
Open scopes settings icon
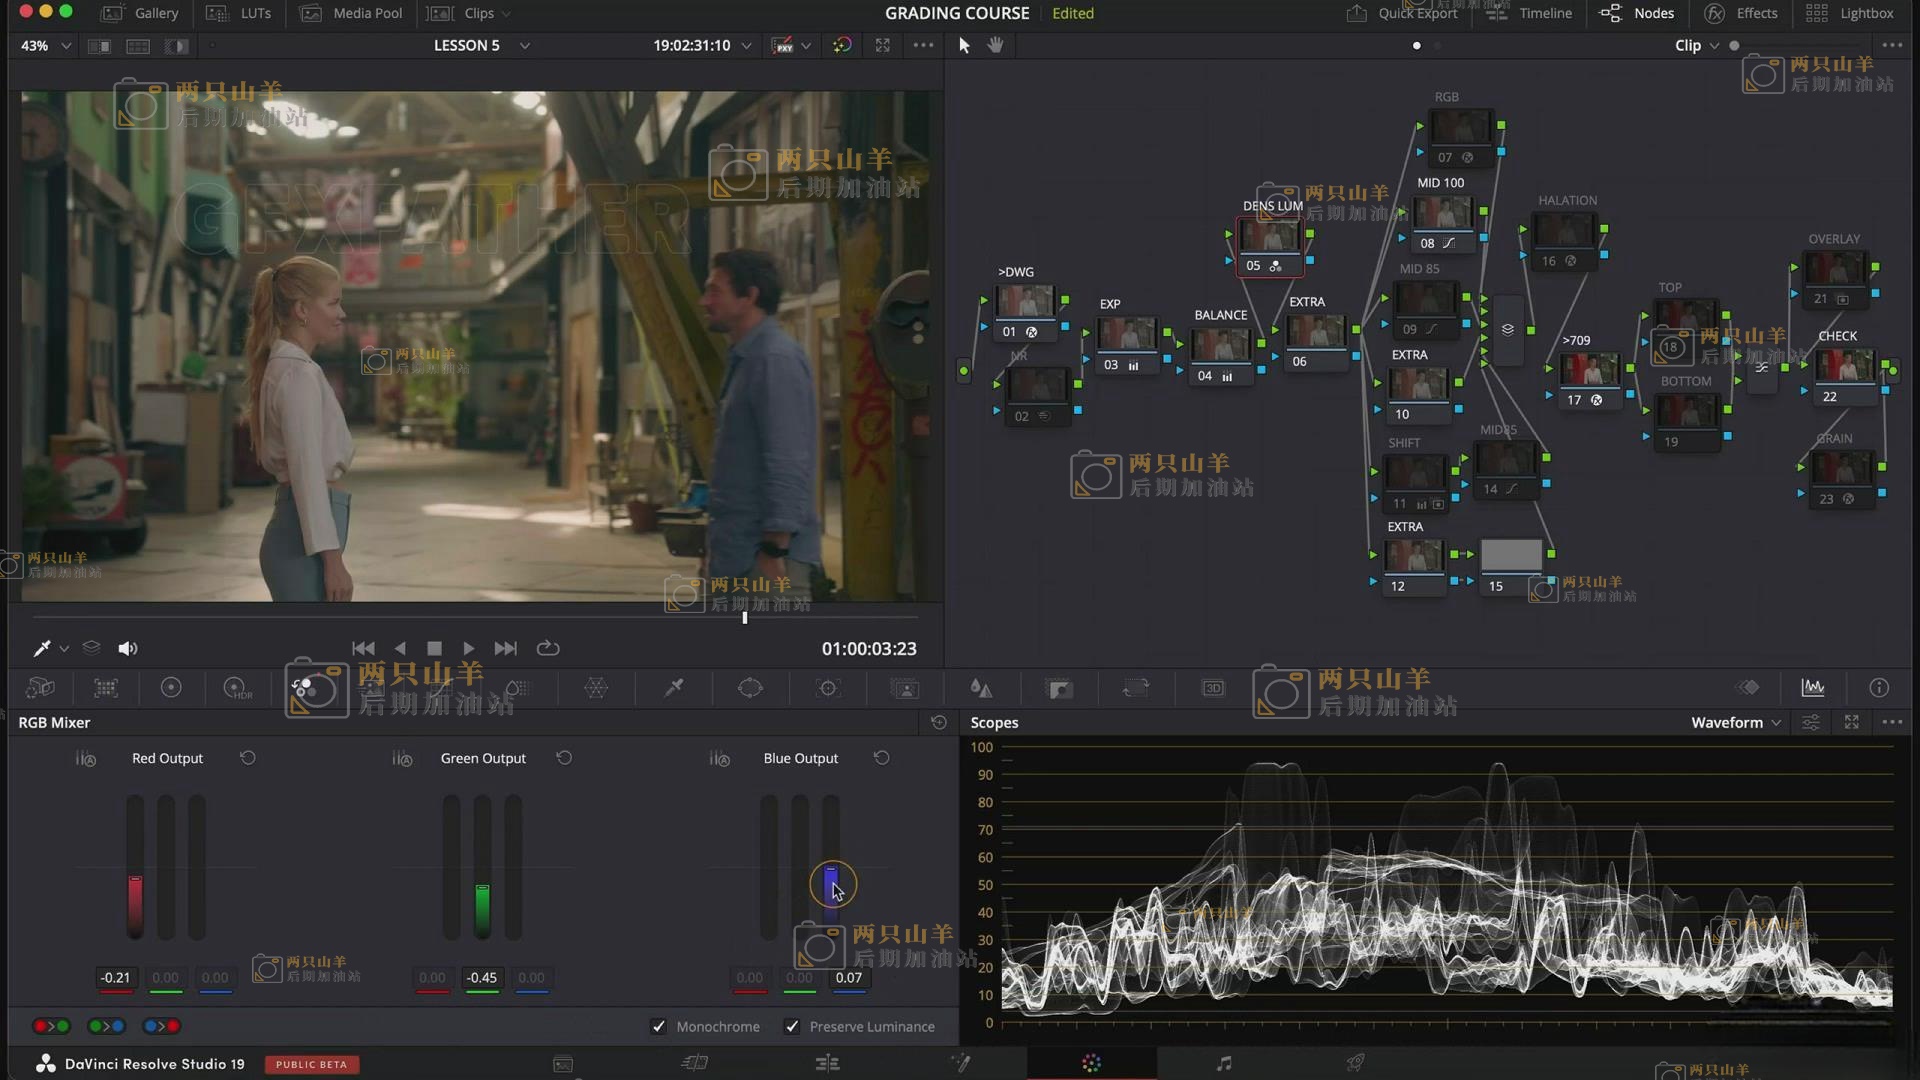1811,722
